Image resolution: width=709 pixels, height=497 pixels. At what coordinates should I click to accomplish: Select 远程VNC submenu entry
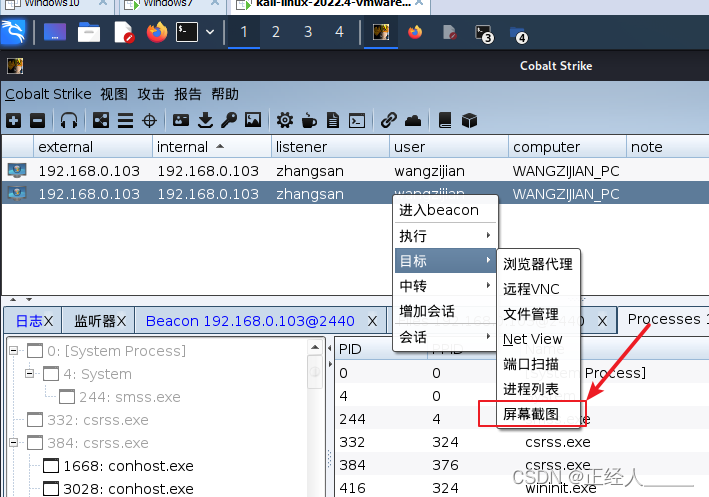538,289
